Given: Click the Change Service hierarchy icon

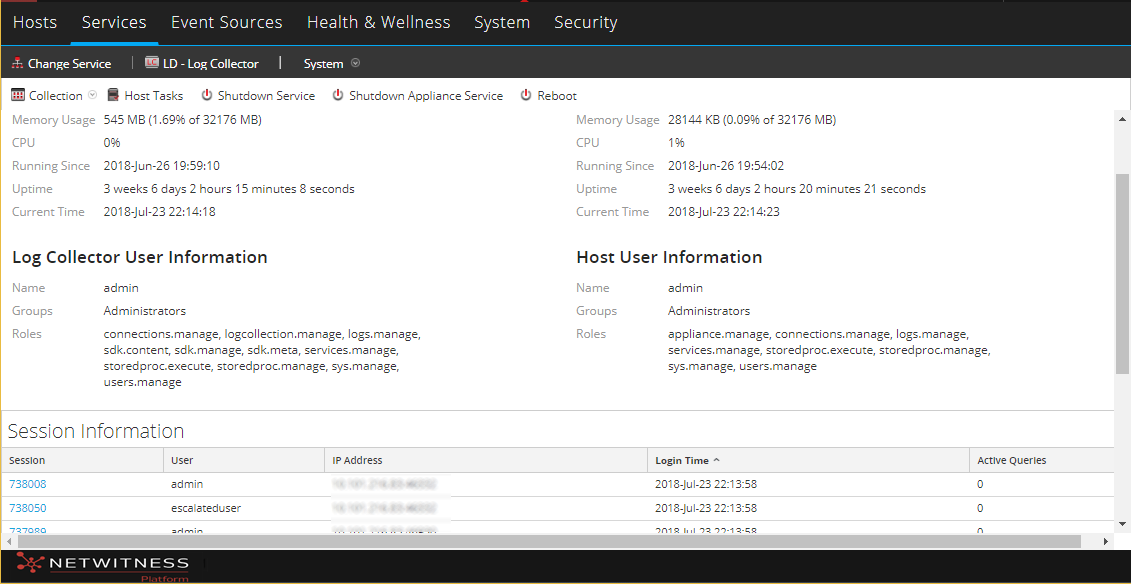Looking at the screenshot, I should pos(17,63).
